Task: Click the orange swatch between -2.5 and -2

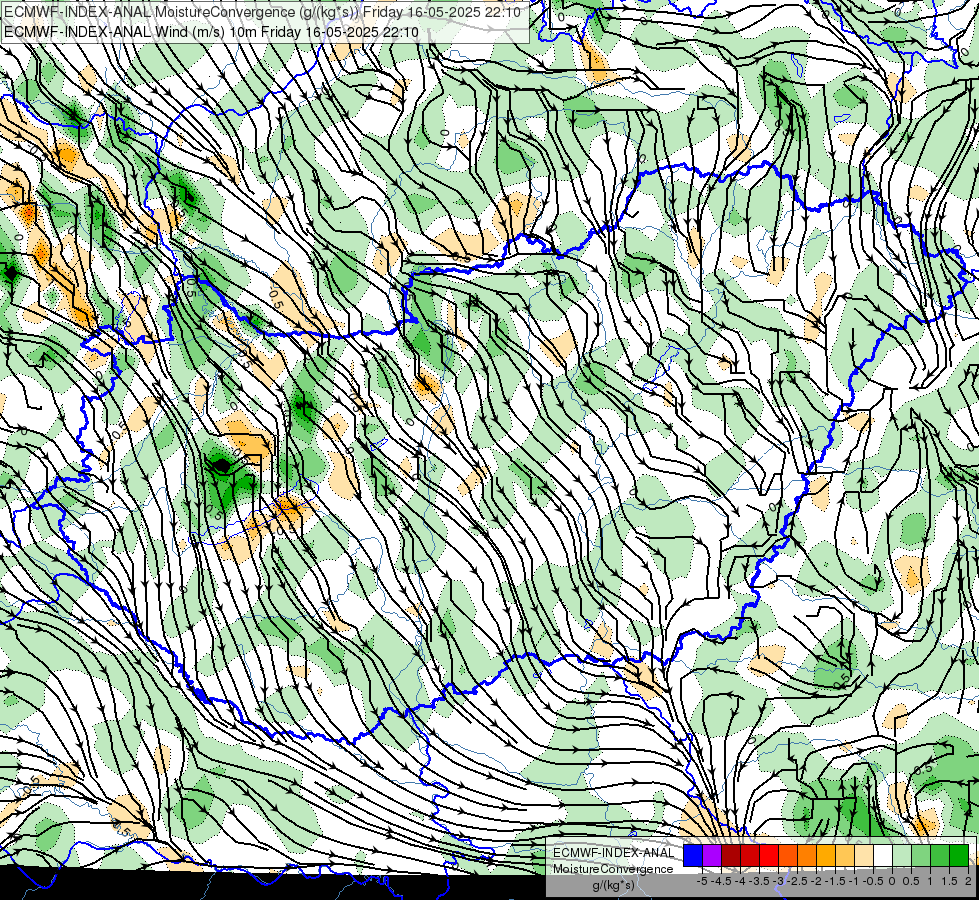Action: pos(807,856)
